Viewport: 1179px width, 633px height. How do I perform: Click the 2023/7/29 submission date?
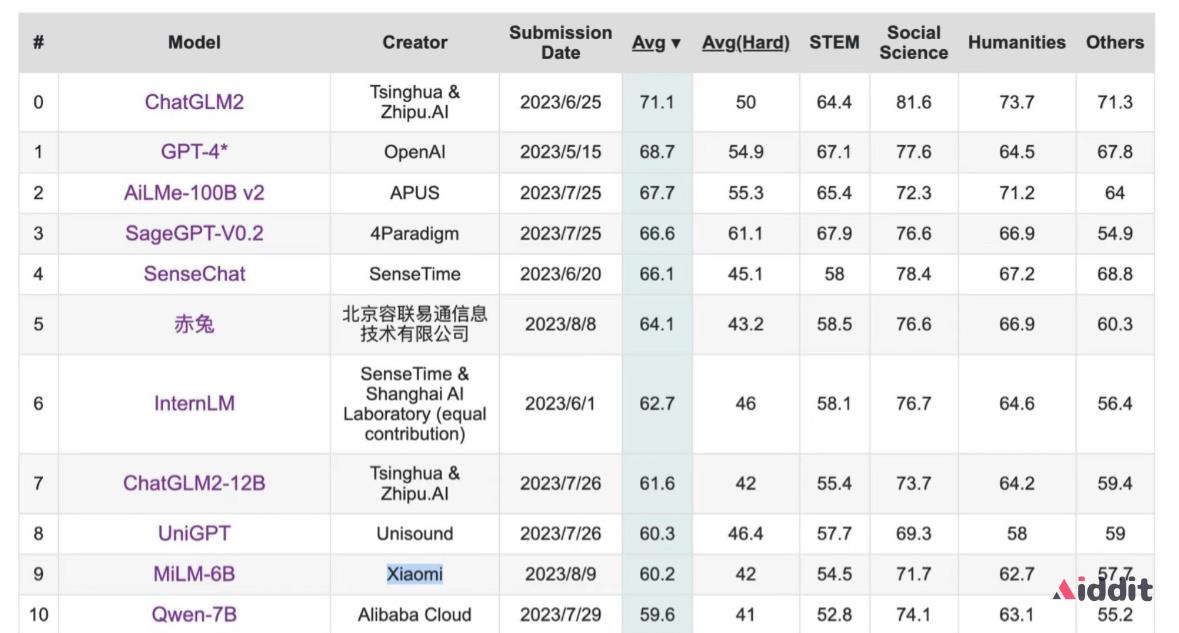(560, 615)
